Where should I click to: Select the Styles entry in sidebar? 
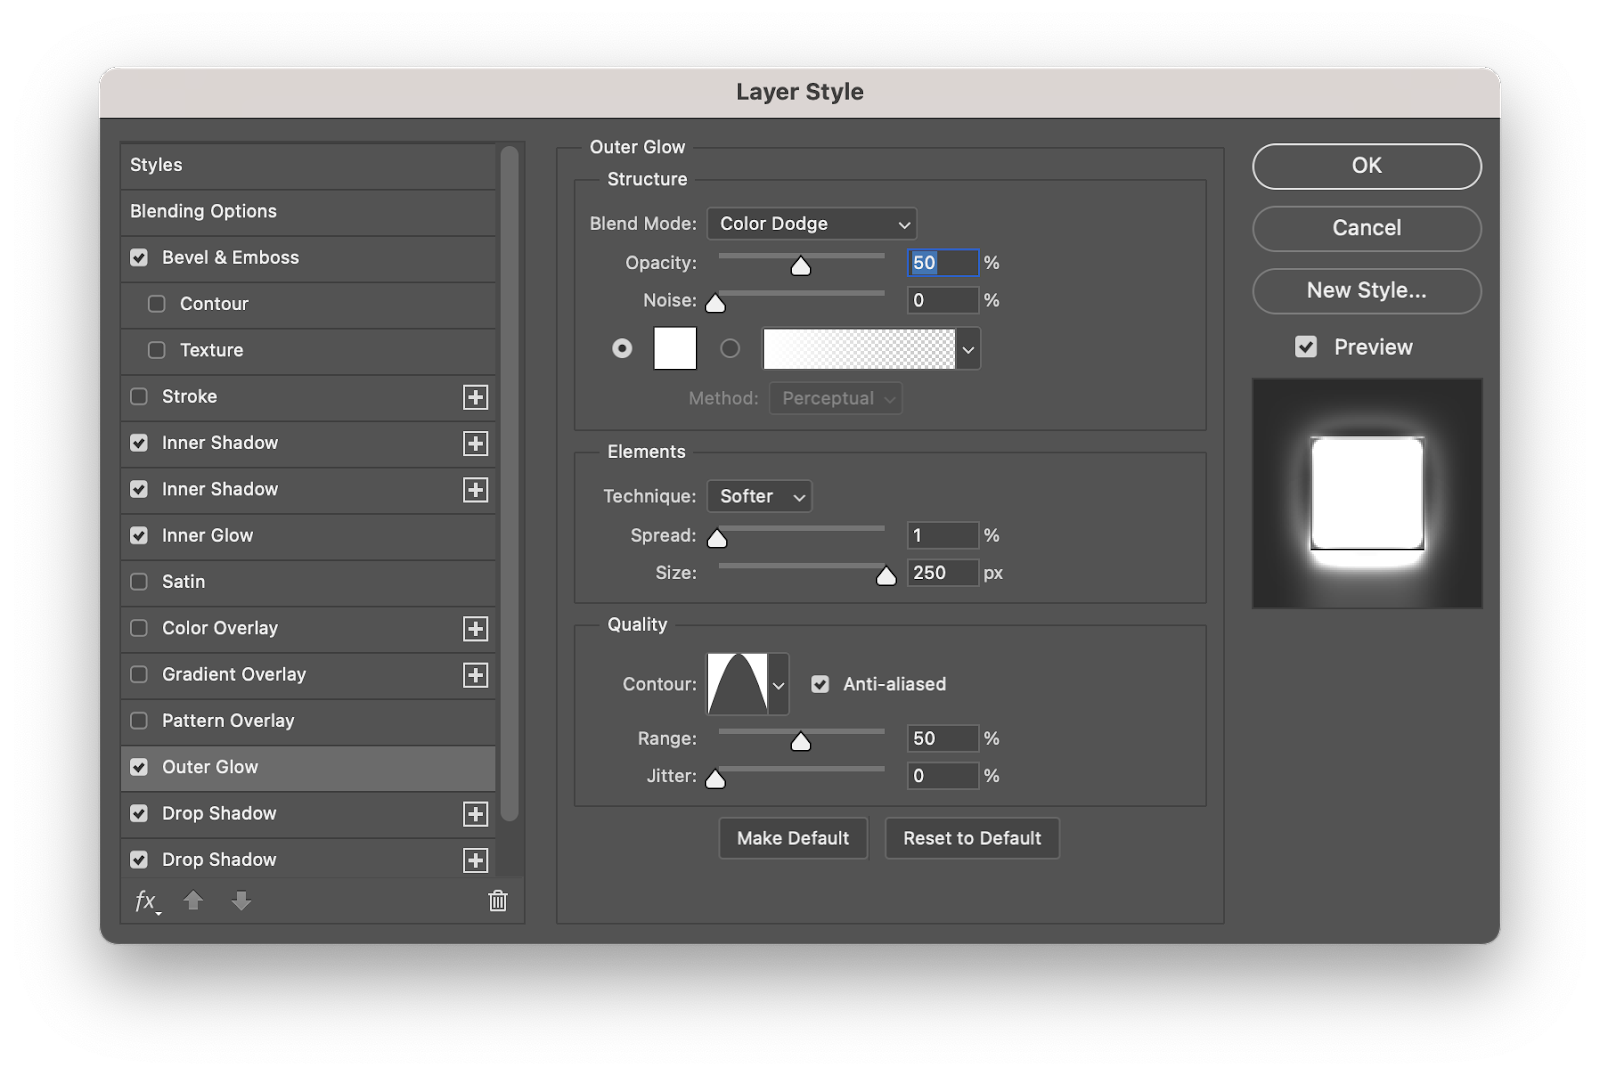pos(157,165)
